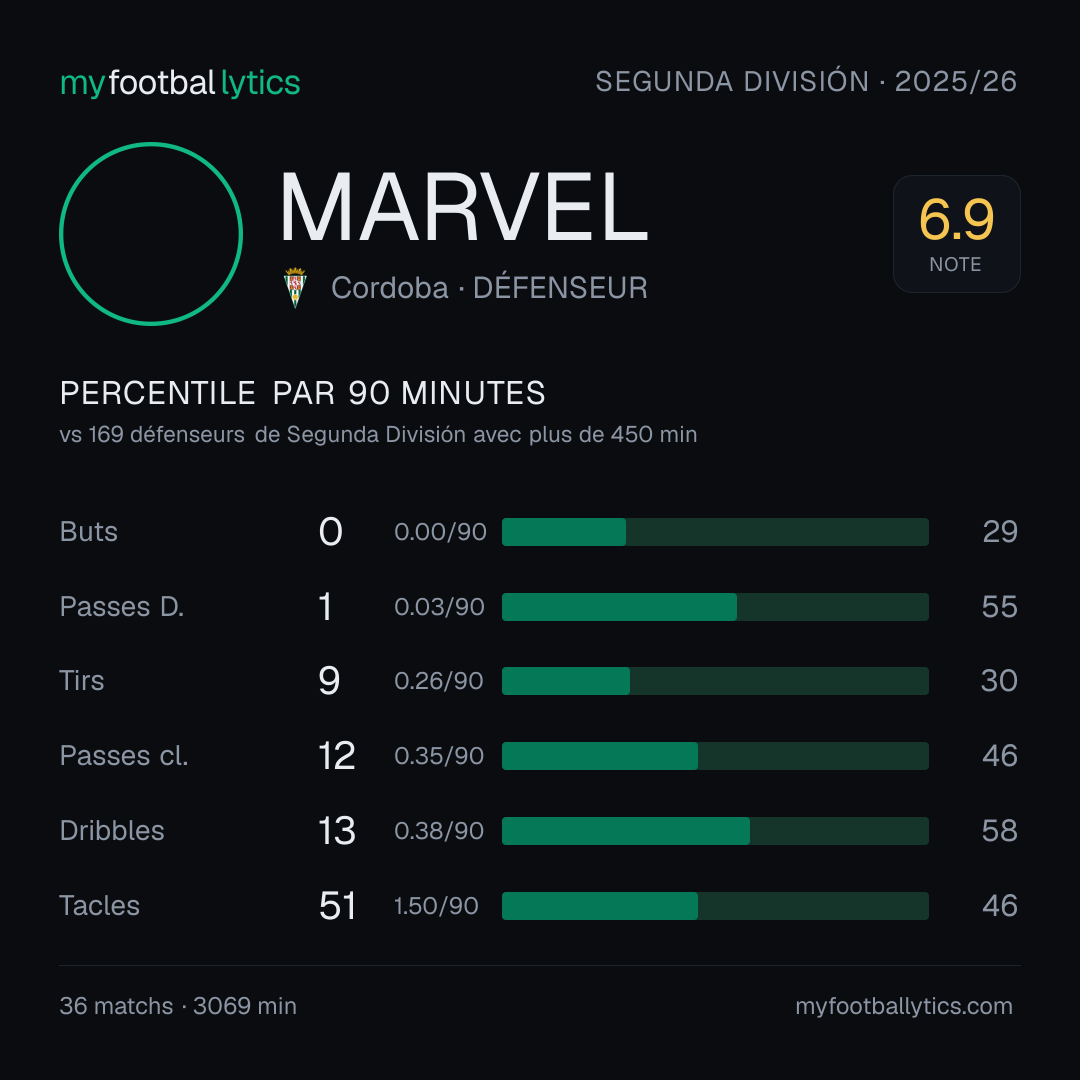Click the myfootballytics logo

(x=180, y=83)
